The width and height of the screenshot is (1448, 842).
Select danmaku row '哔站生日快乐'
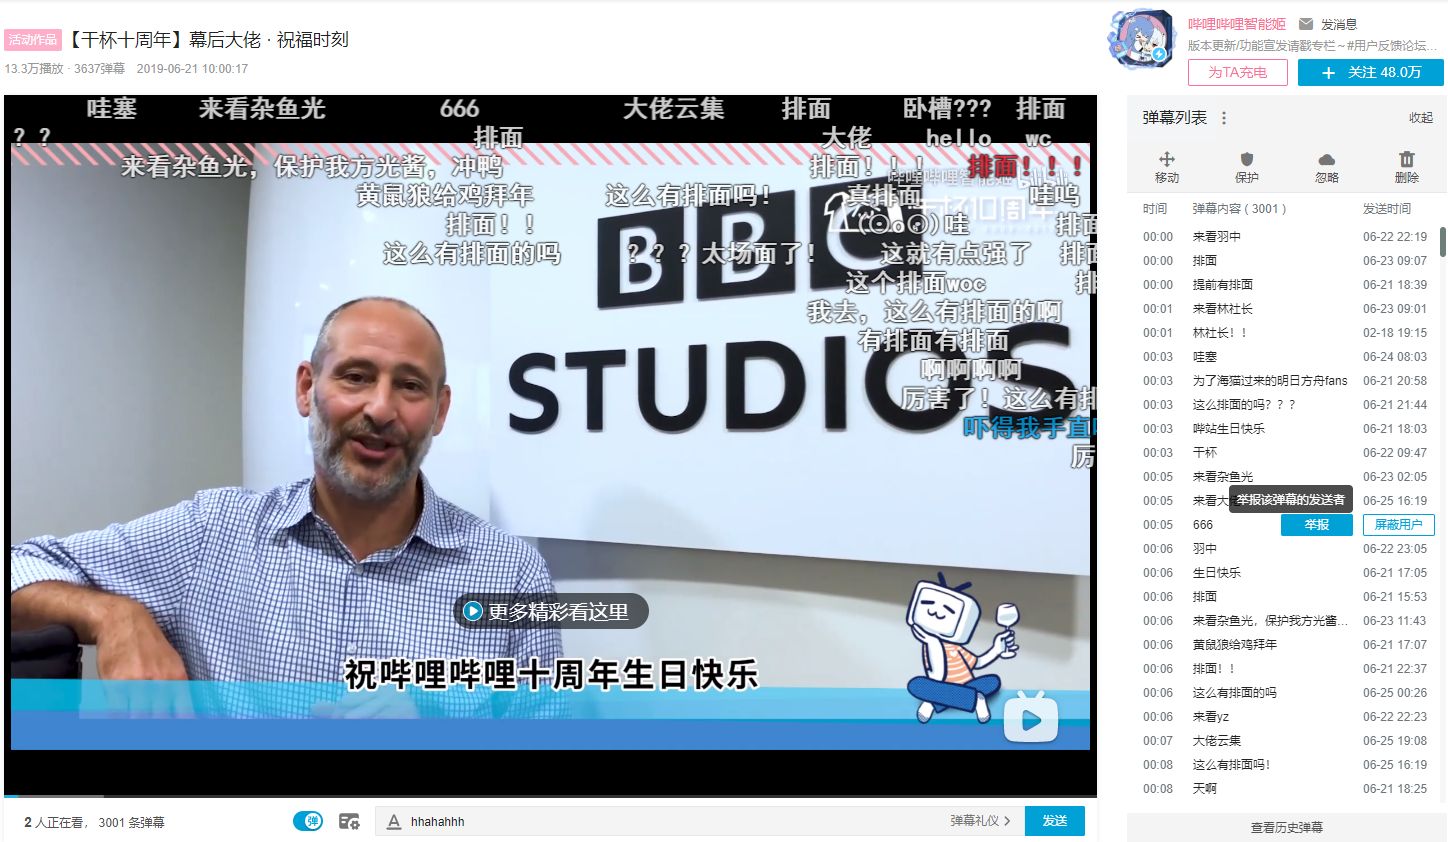point(1287,429)
